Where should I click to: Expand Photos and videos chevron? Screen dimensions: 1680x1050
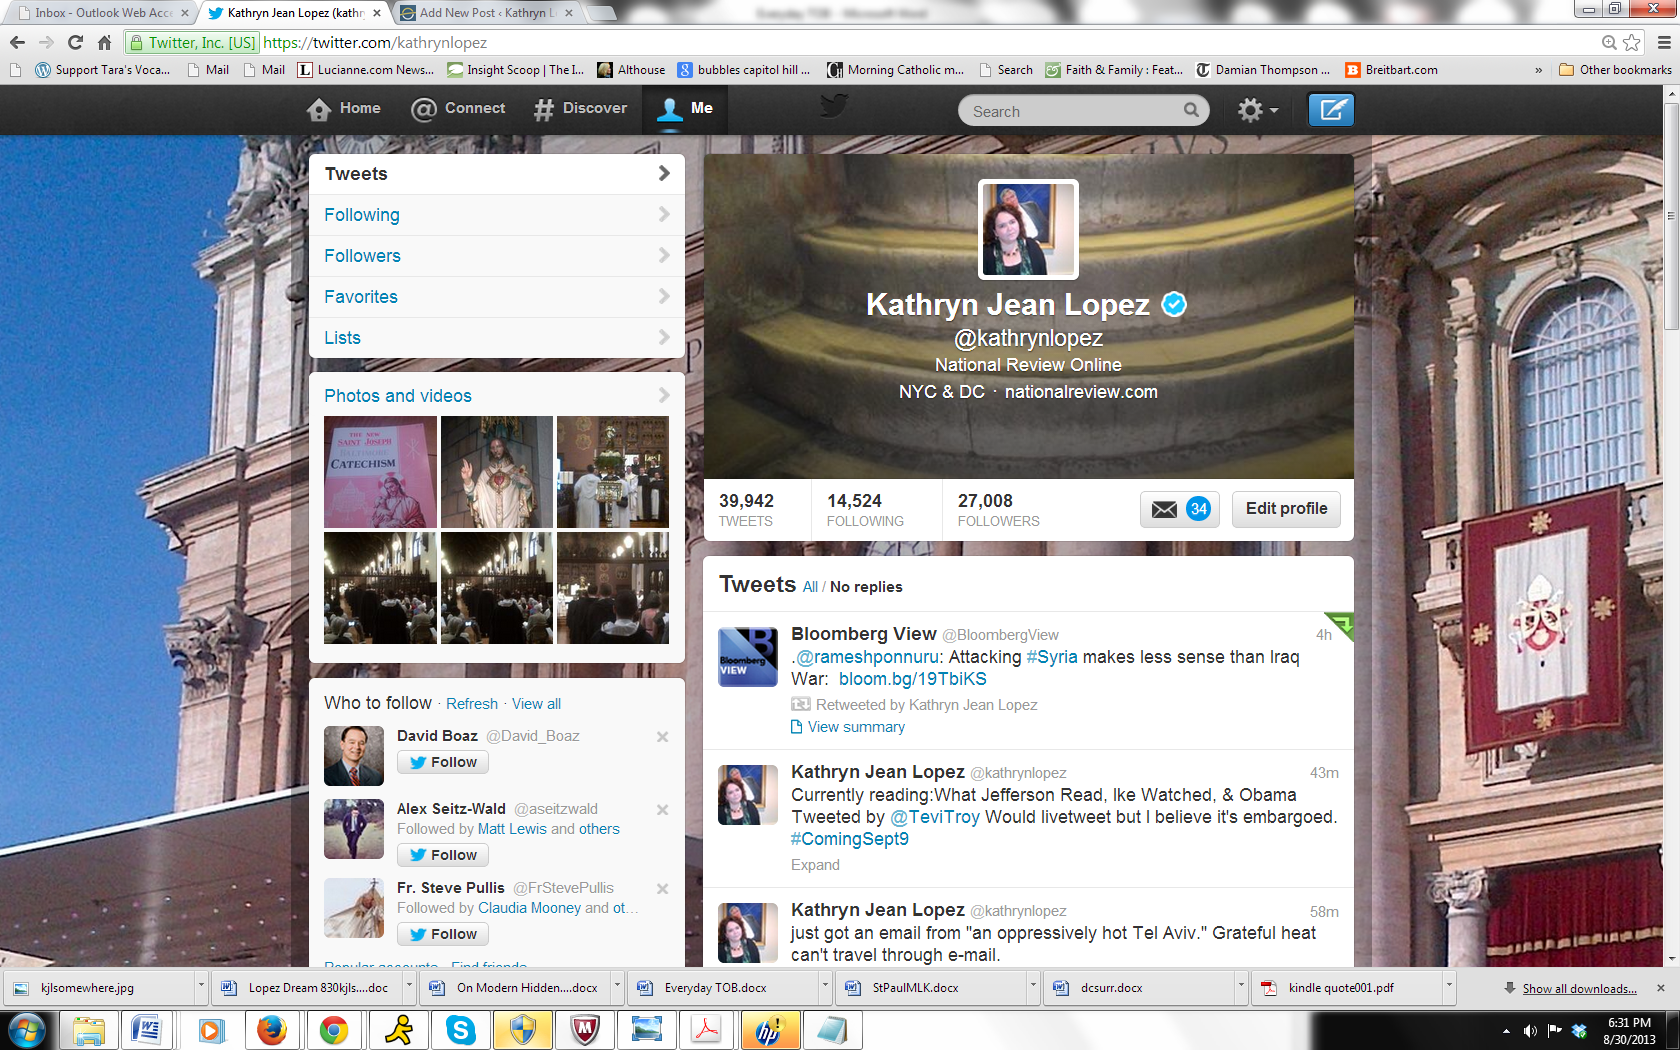664,395
